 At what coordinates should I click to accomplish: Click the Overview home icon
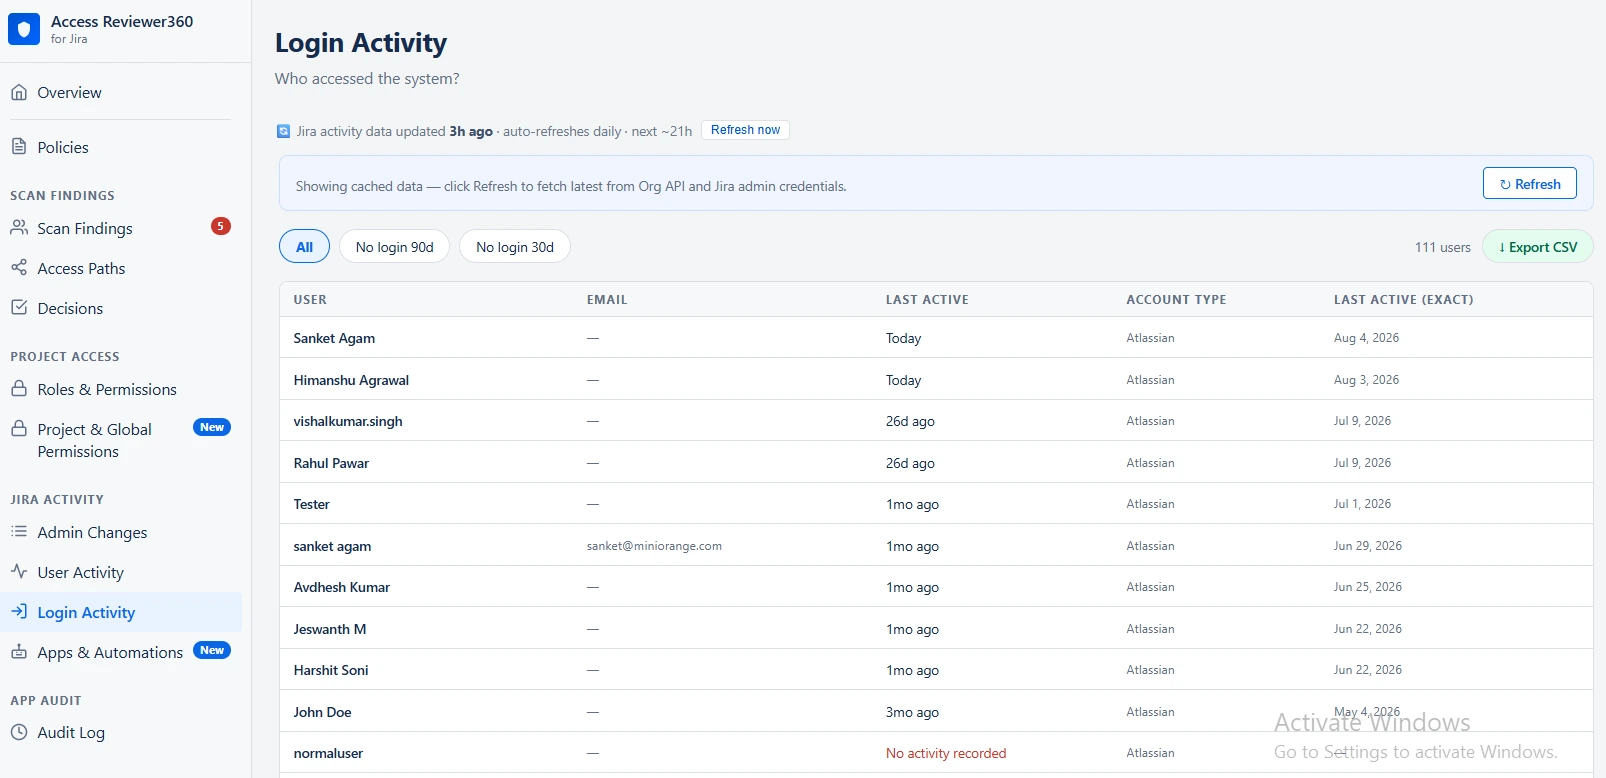(19, 92)
